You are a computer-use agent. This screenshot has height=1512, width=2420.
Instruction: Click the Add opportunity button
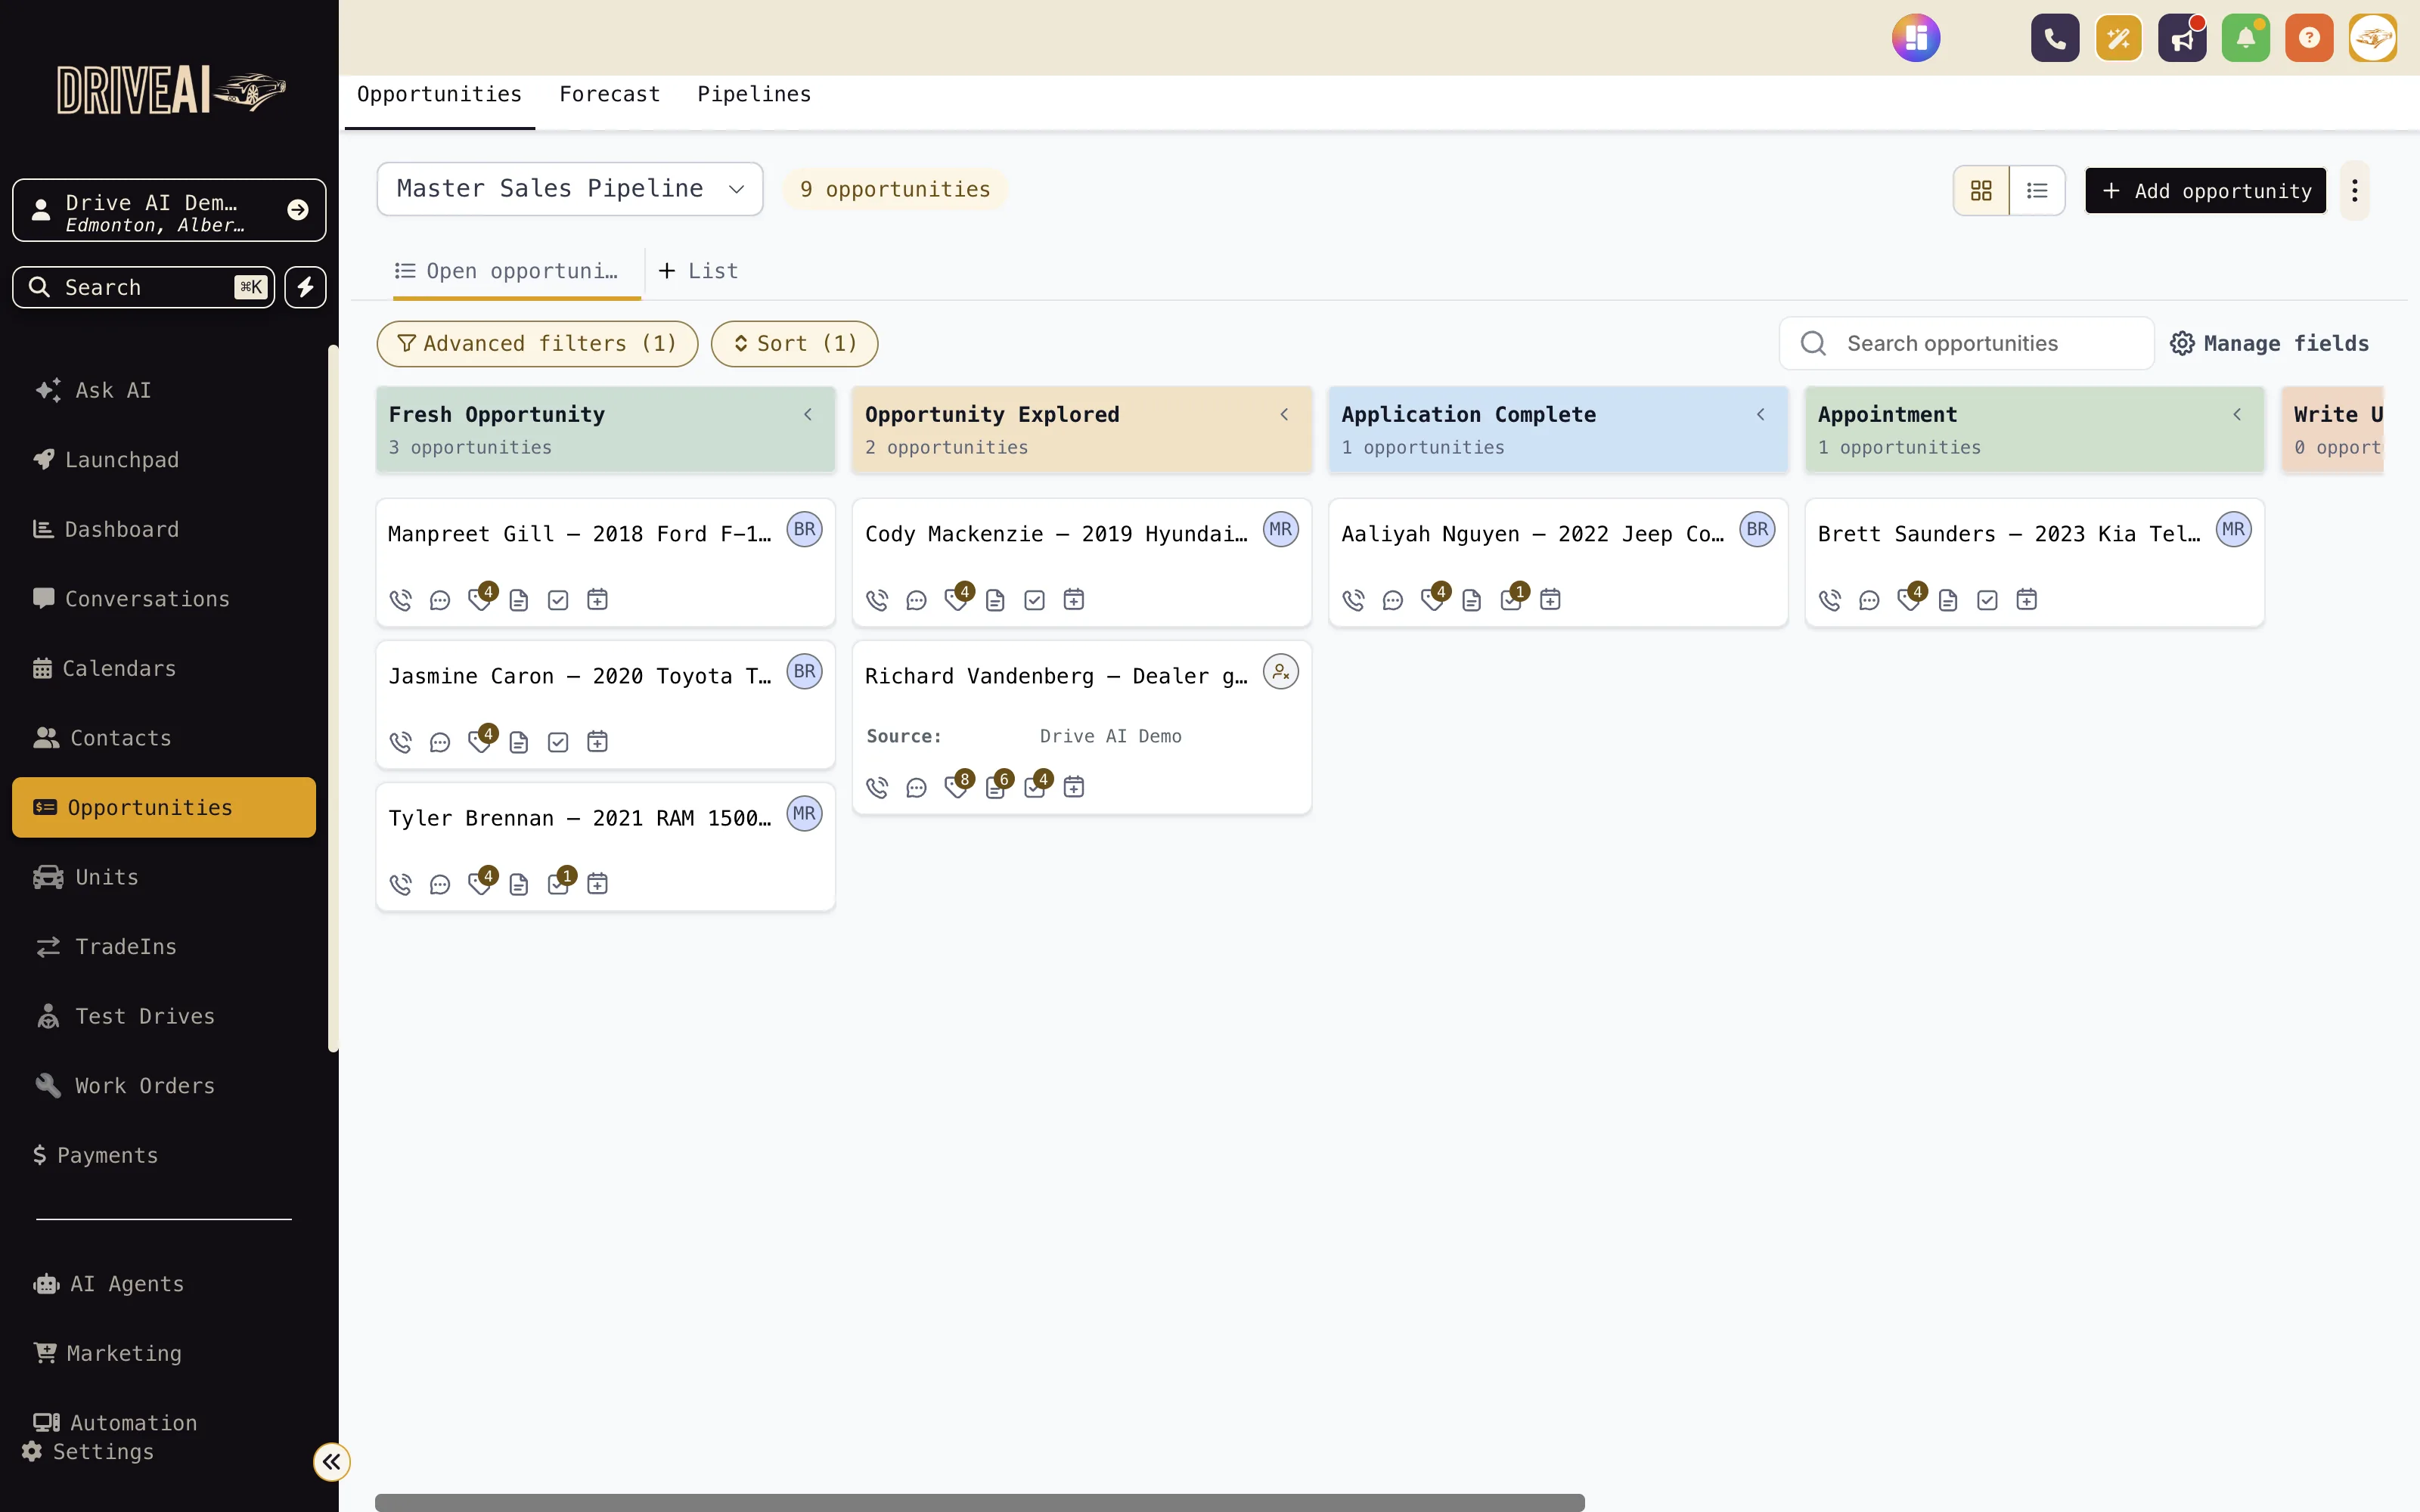pos(2205,190)
